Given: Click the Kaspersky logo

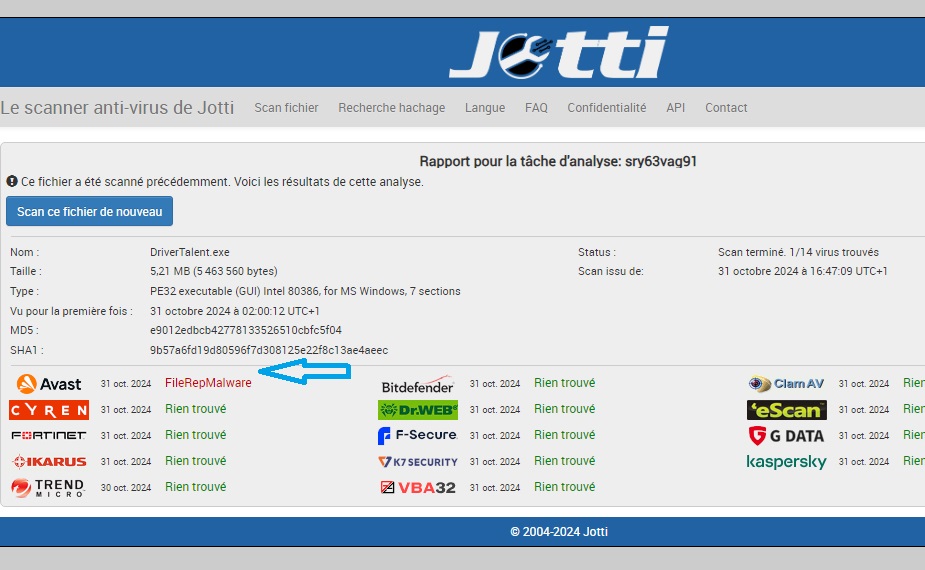Looking at the screenshot, I should (786, 461).
